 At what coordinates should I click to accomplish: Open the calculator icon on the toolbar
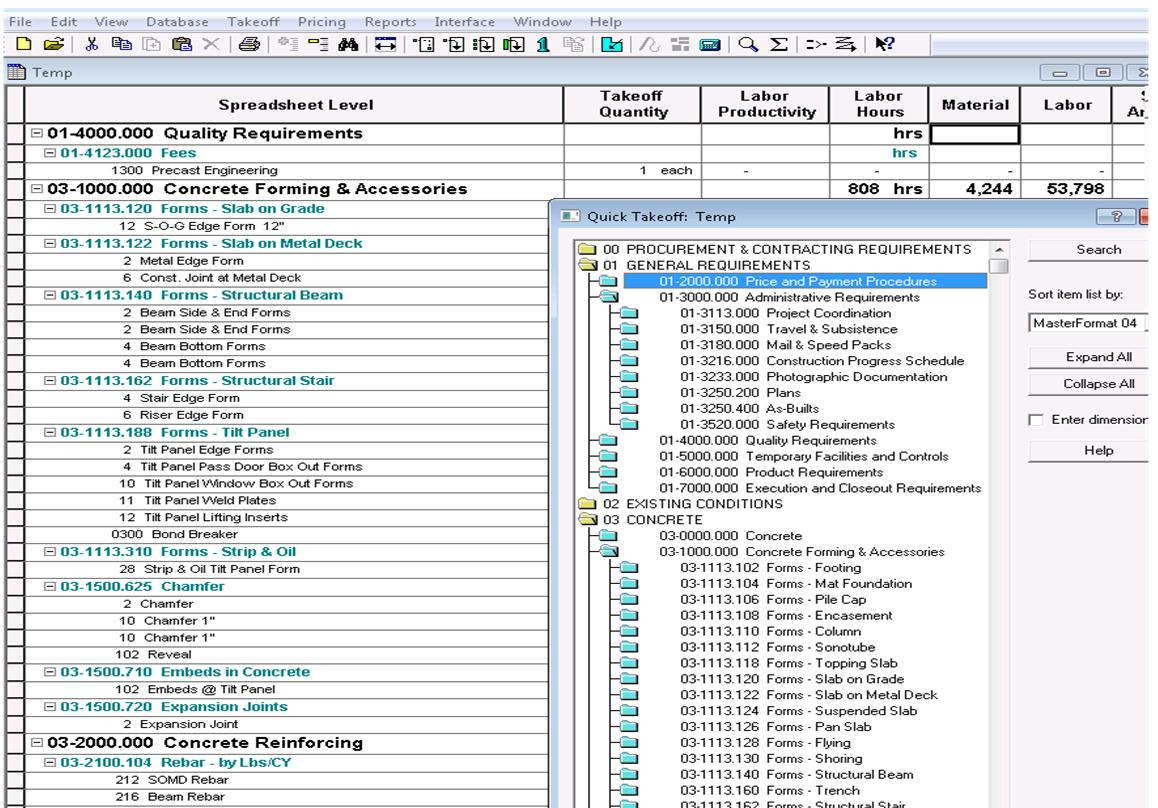(x=709, y=41)
